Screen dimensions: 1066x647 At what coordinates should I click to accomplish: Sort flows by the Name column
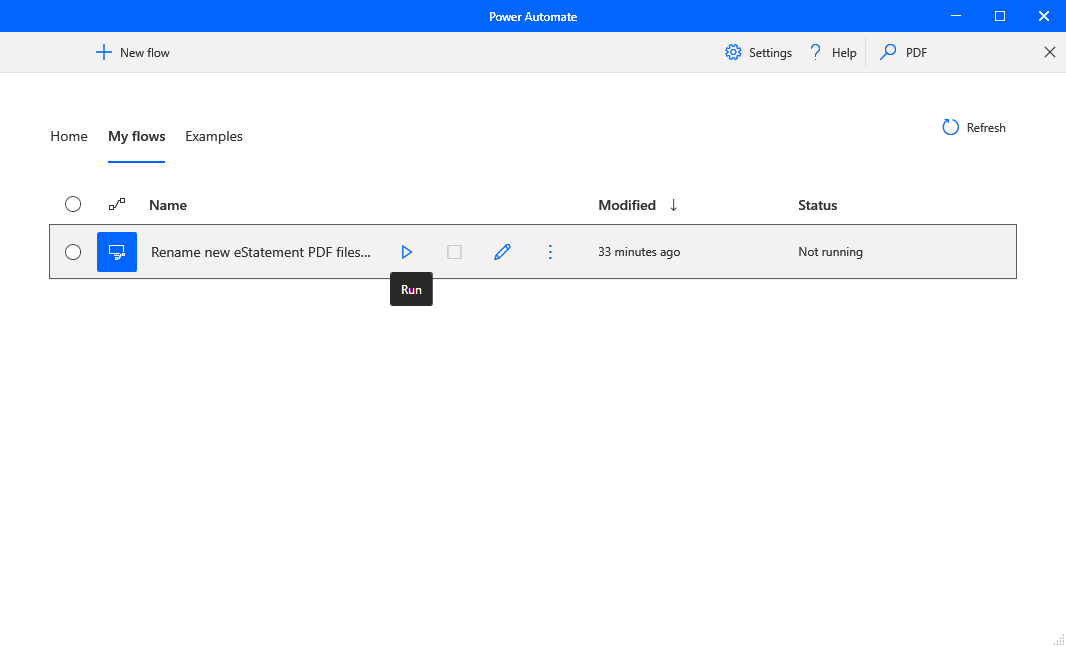(x=168, y=205)
